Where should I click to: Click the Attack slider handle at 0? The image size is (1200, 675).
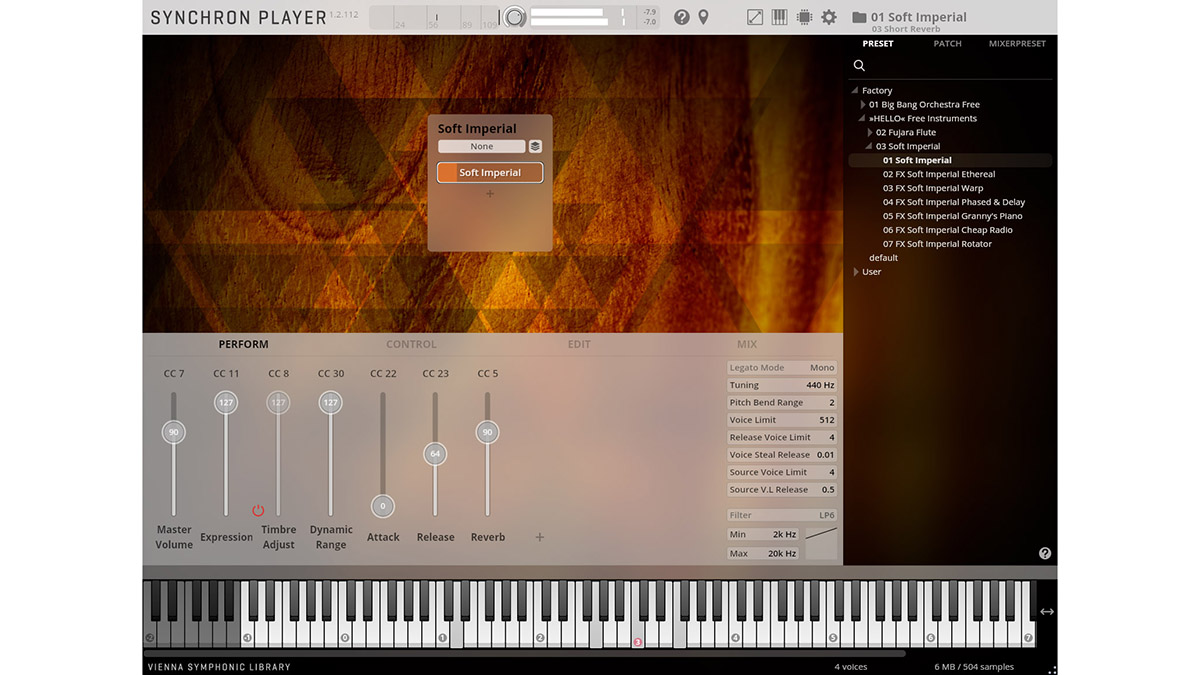[383, 506]
